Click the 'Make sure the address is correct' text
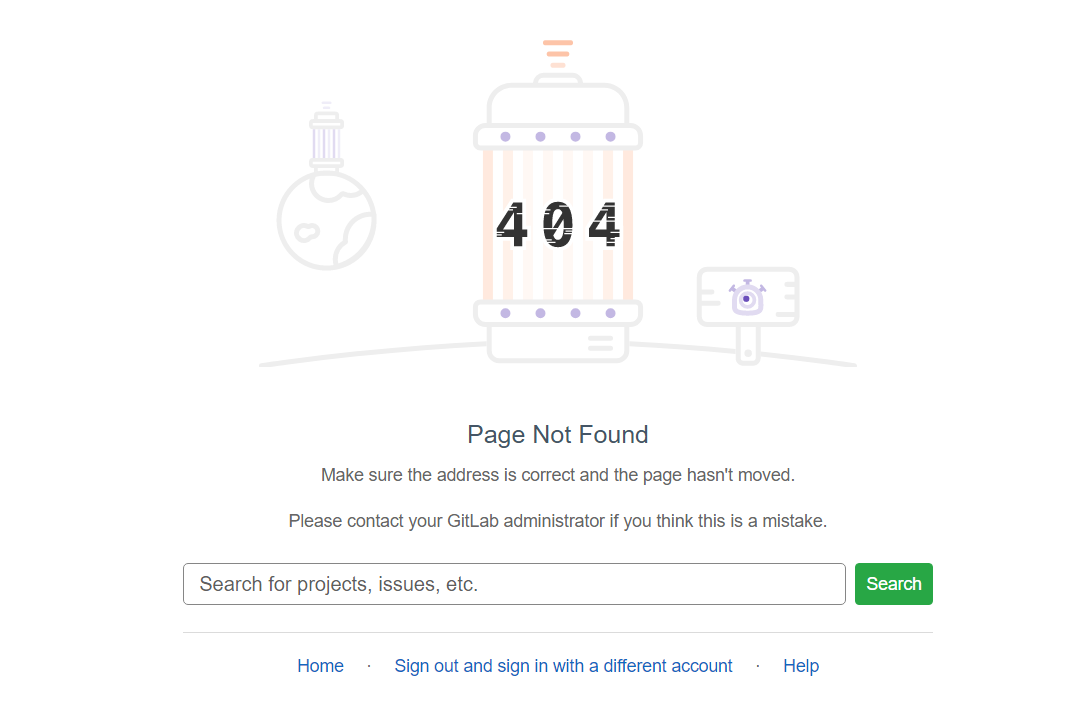Viewport: 1087px width, 720px height. (558, 475)
